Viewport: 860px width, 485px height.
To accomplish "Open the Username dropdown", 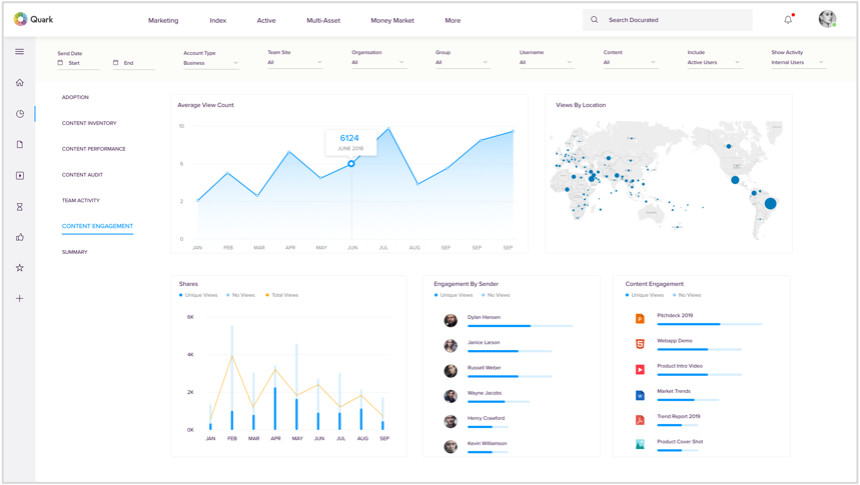I will pyautogui.click(x=546, y=63).
